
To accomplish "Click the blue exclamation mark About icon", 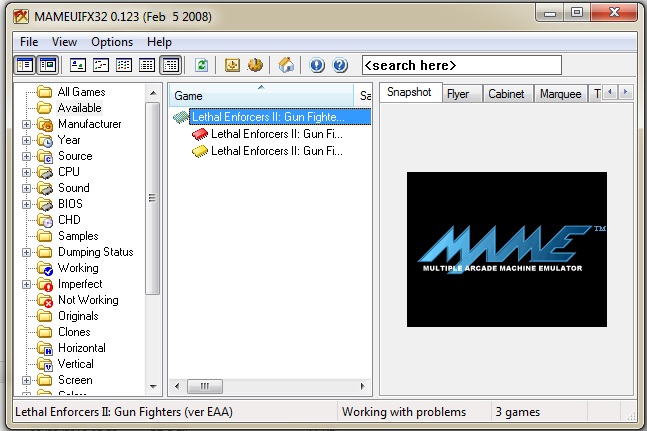I will [317, 65].
